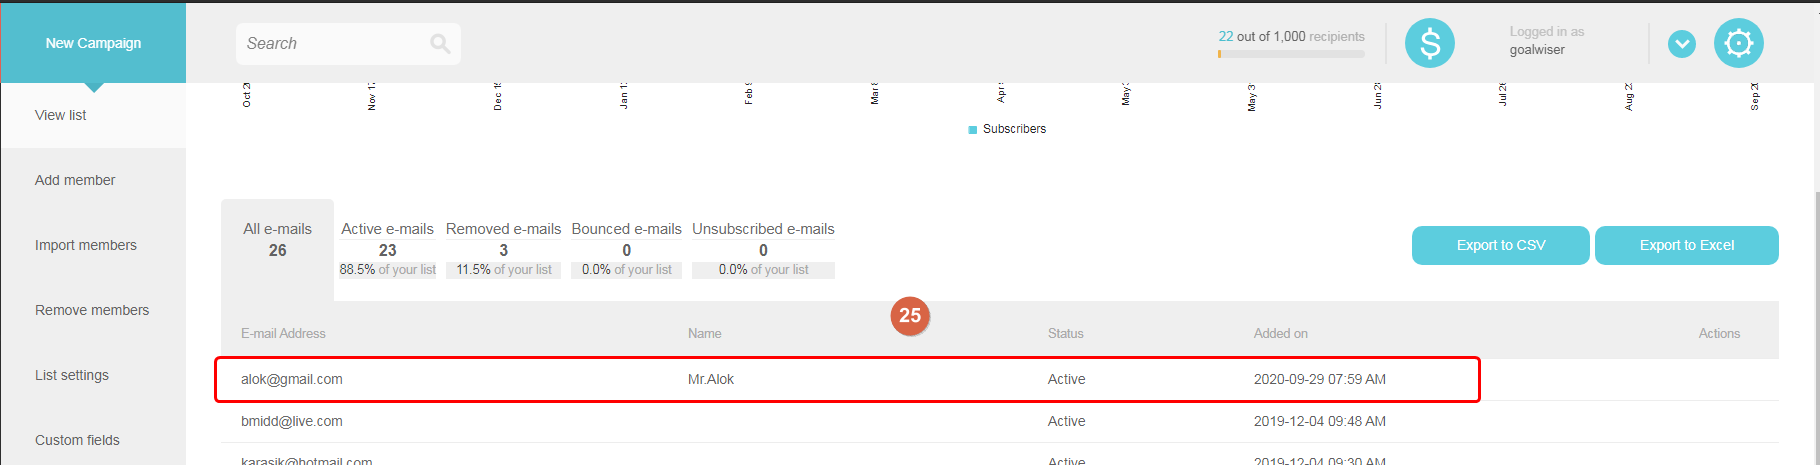
Task: Select the Unsubscribed e-mails tab
Action: 764,249
